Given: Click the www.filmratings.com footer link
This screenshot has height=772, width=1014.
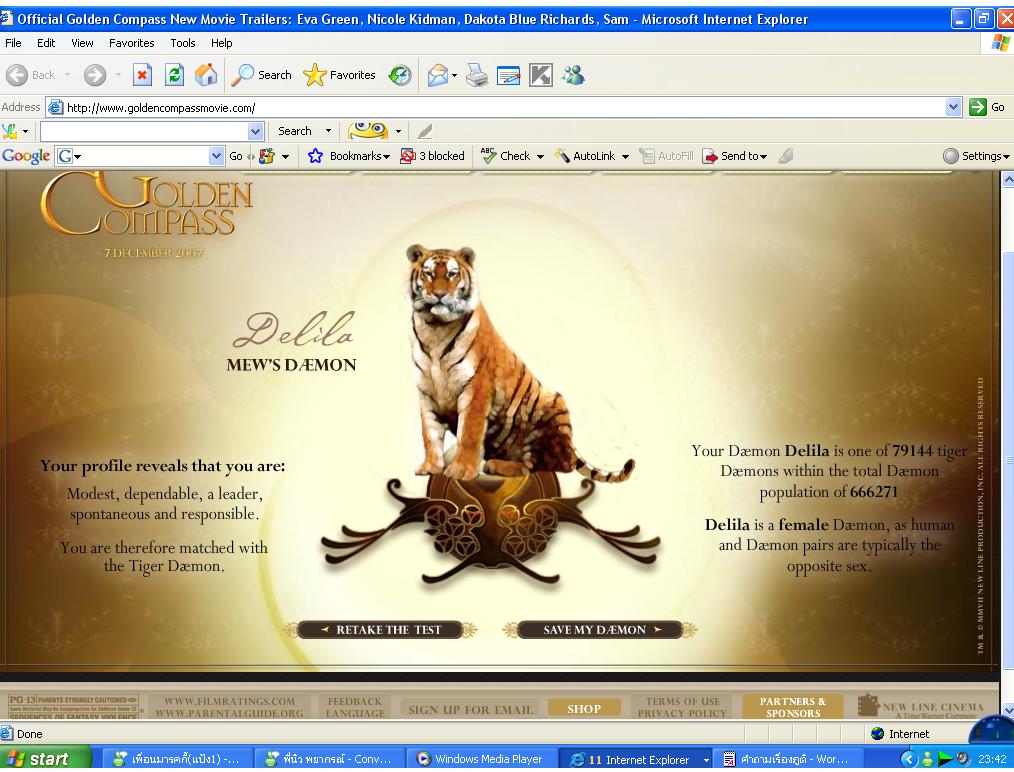Looking at the screenshot, I should coord(229,702).
